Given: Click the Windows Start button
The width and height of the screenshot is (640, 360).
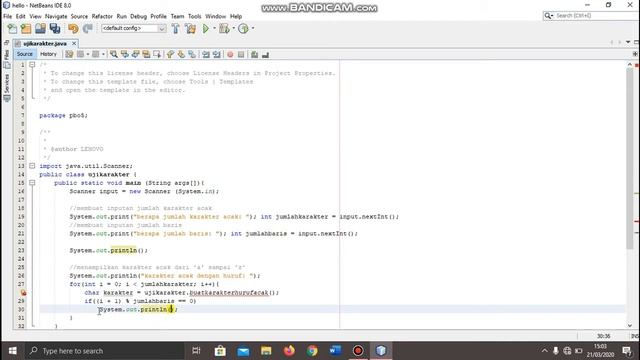Looking at the screenshot, I should tap(13, 351).
